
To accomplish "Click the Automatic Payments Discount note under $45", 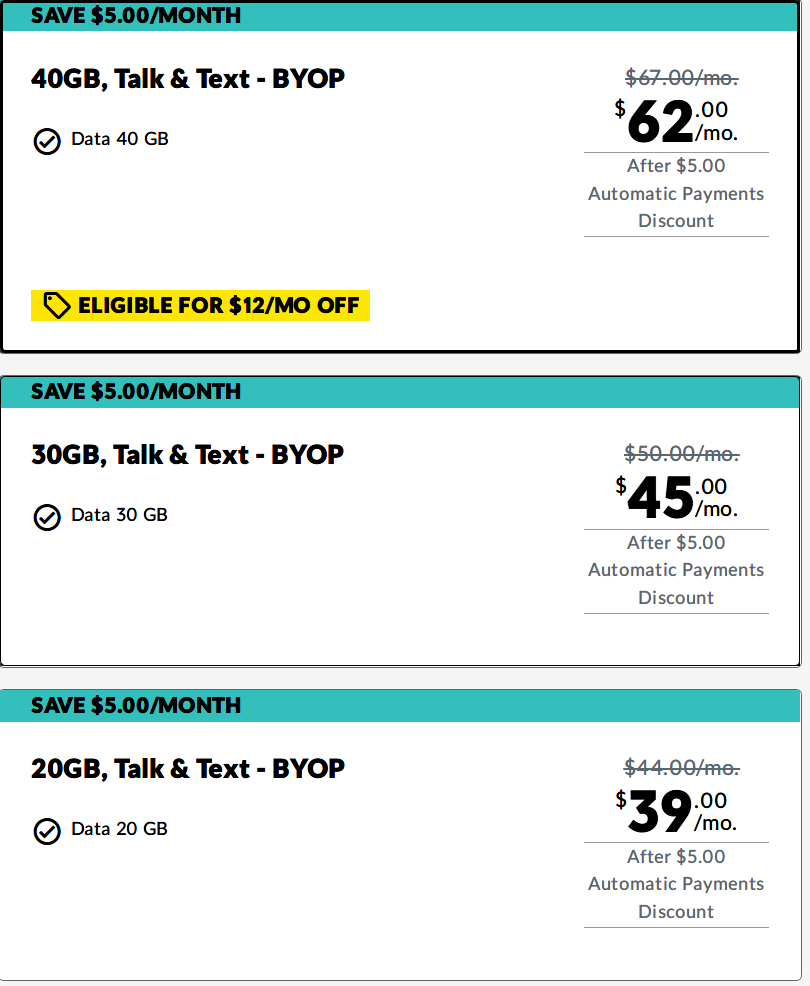I will tap(676, 570).
